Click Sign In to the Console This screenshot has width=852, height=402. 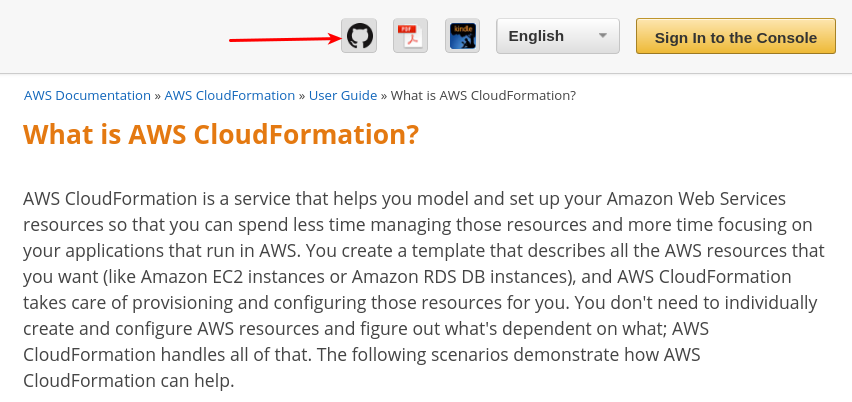(736, 36)
